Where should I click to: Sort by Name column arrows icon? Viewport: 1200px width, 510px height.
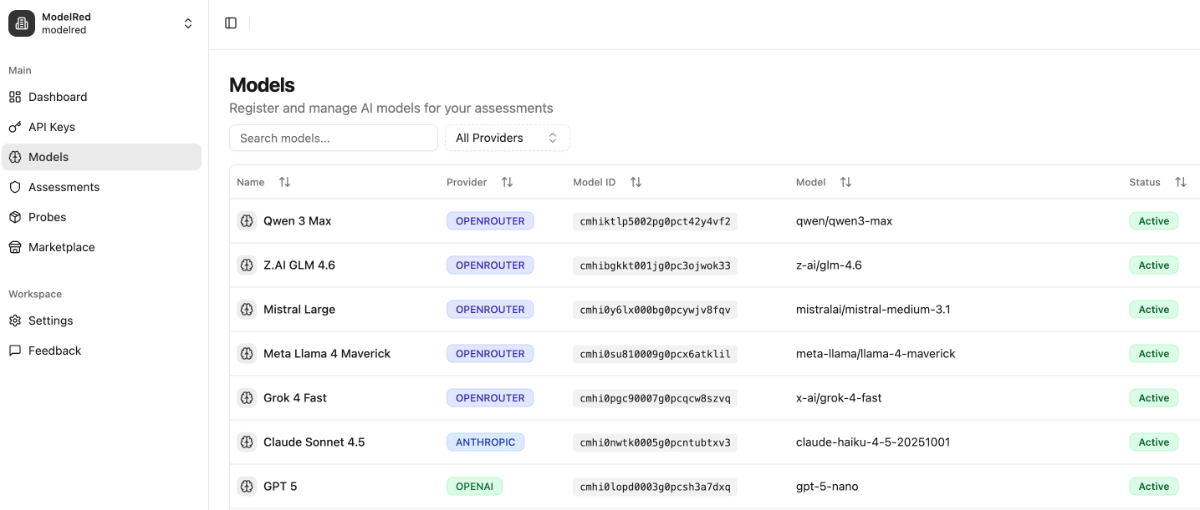(285, 182)
